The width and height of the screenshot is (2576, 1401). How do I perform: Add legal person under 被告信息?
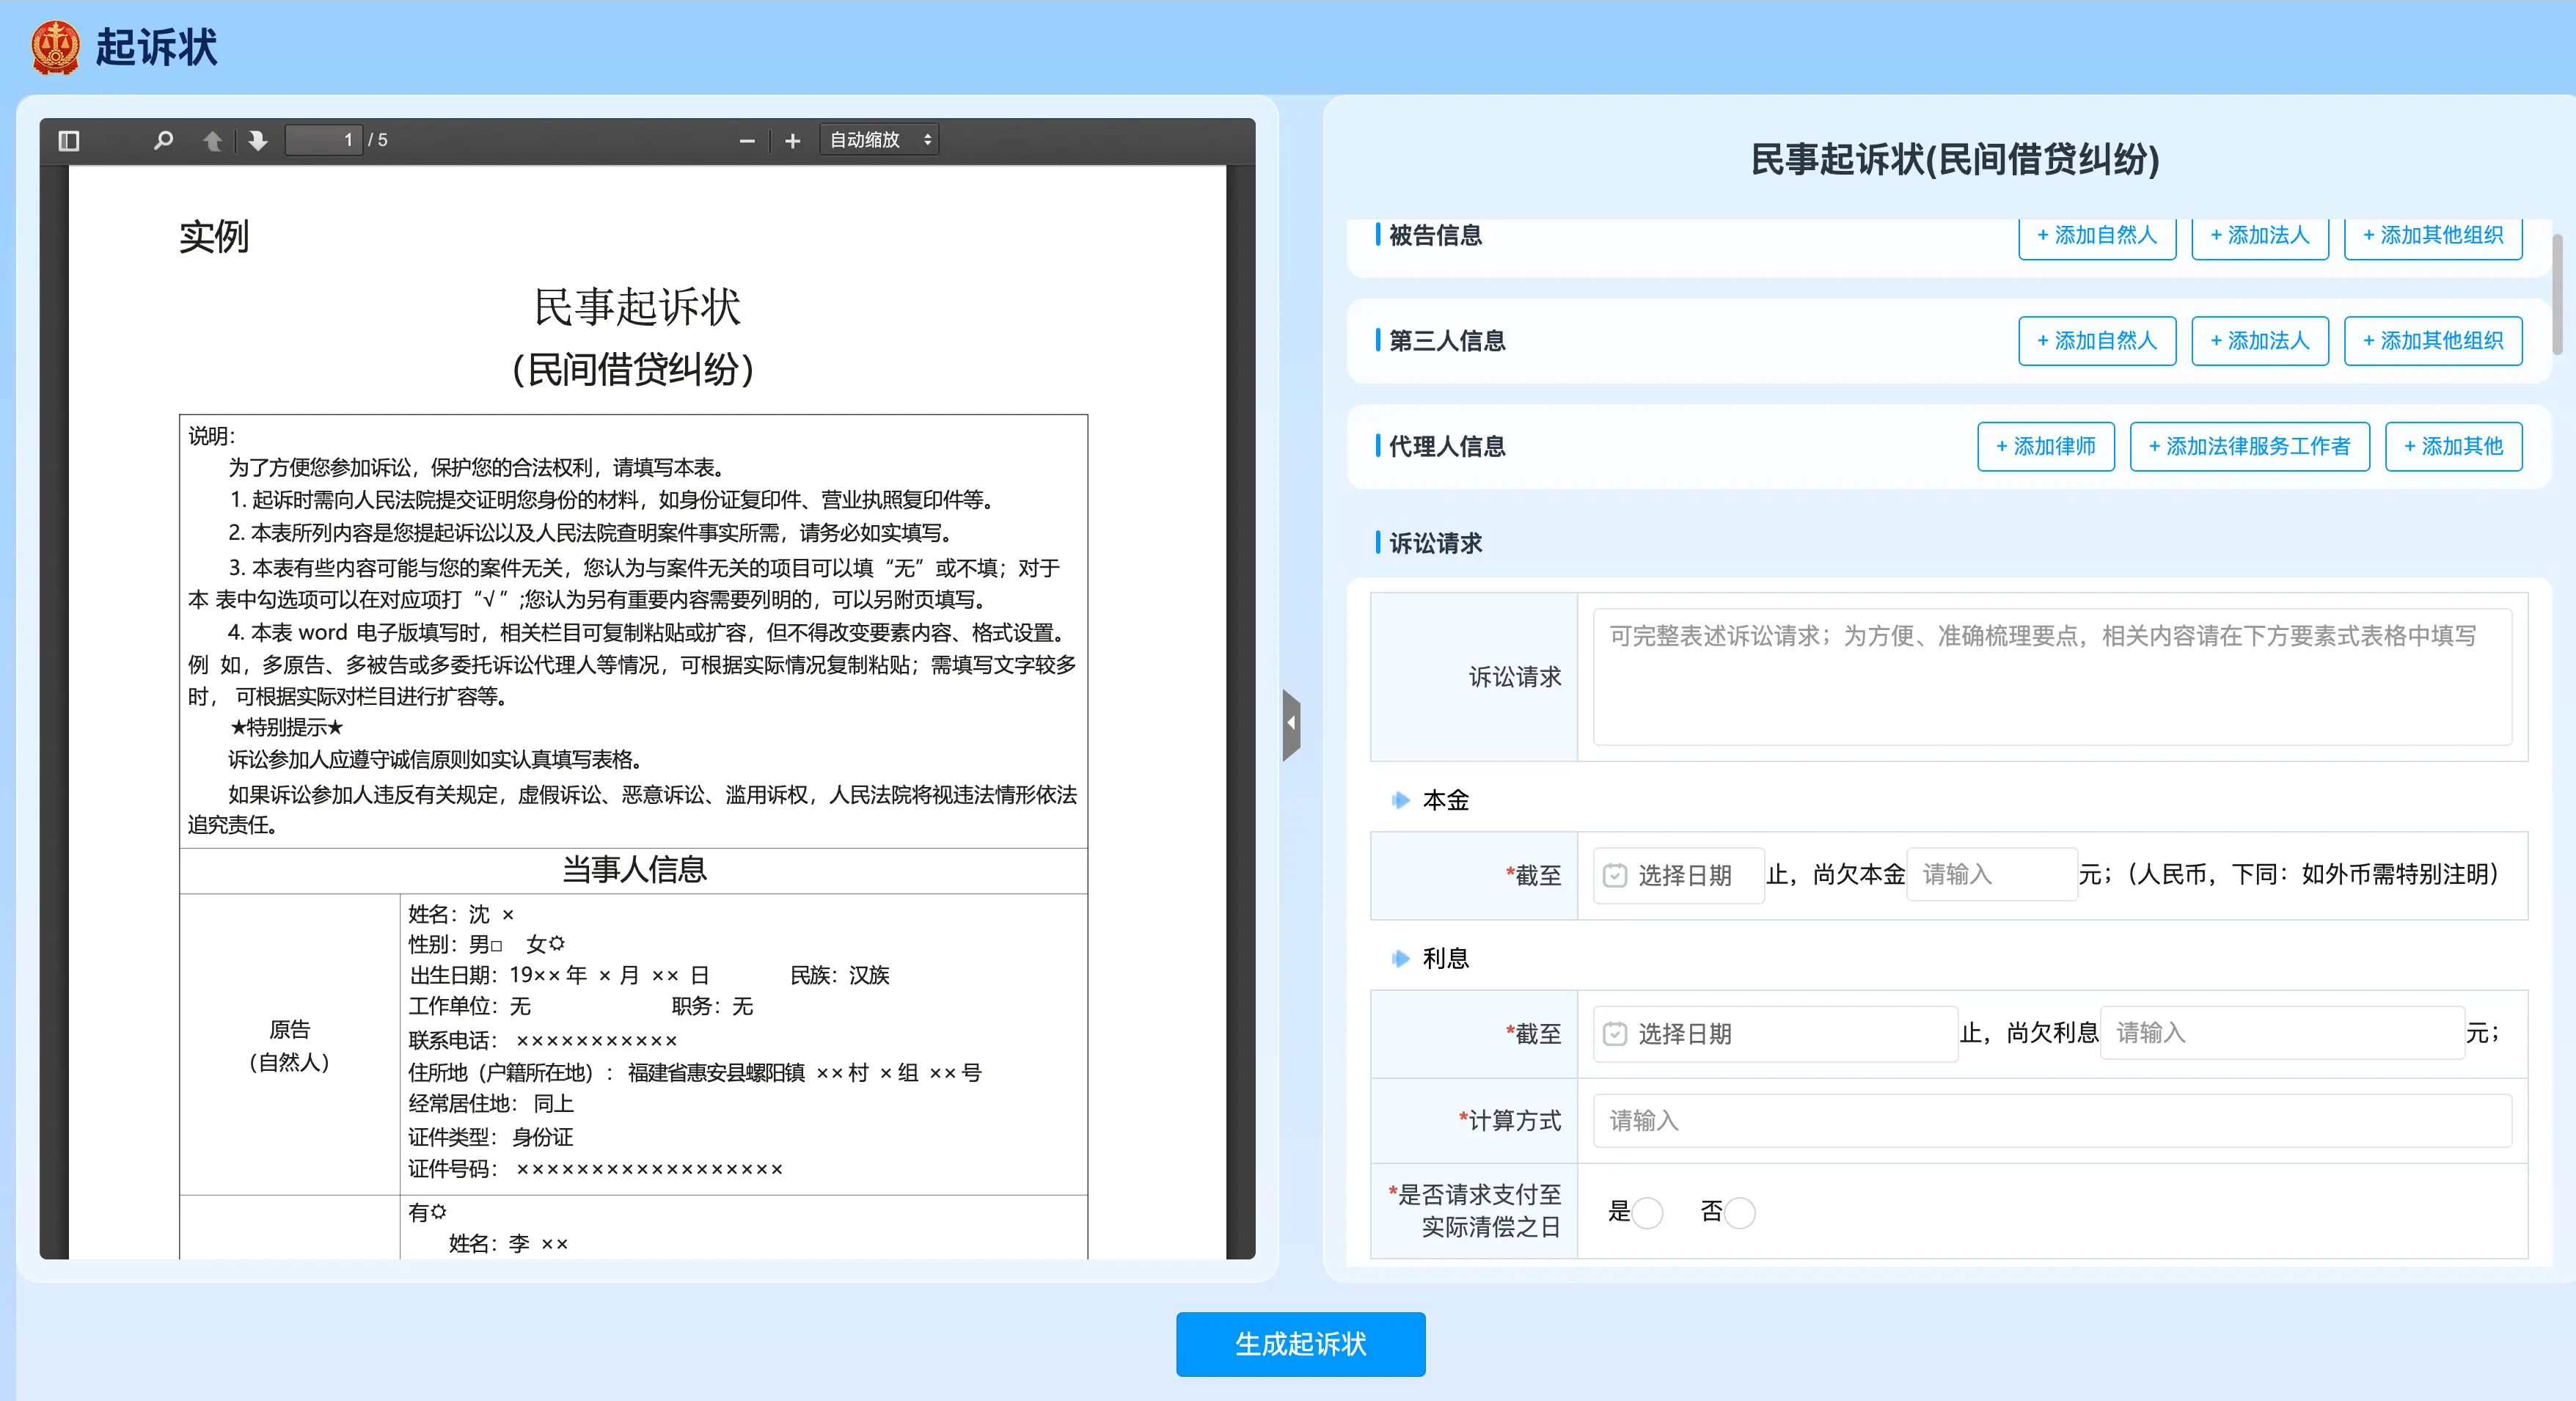(2260, 236)
